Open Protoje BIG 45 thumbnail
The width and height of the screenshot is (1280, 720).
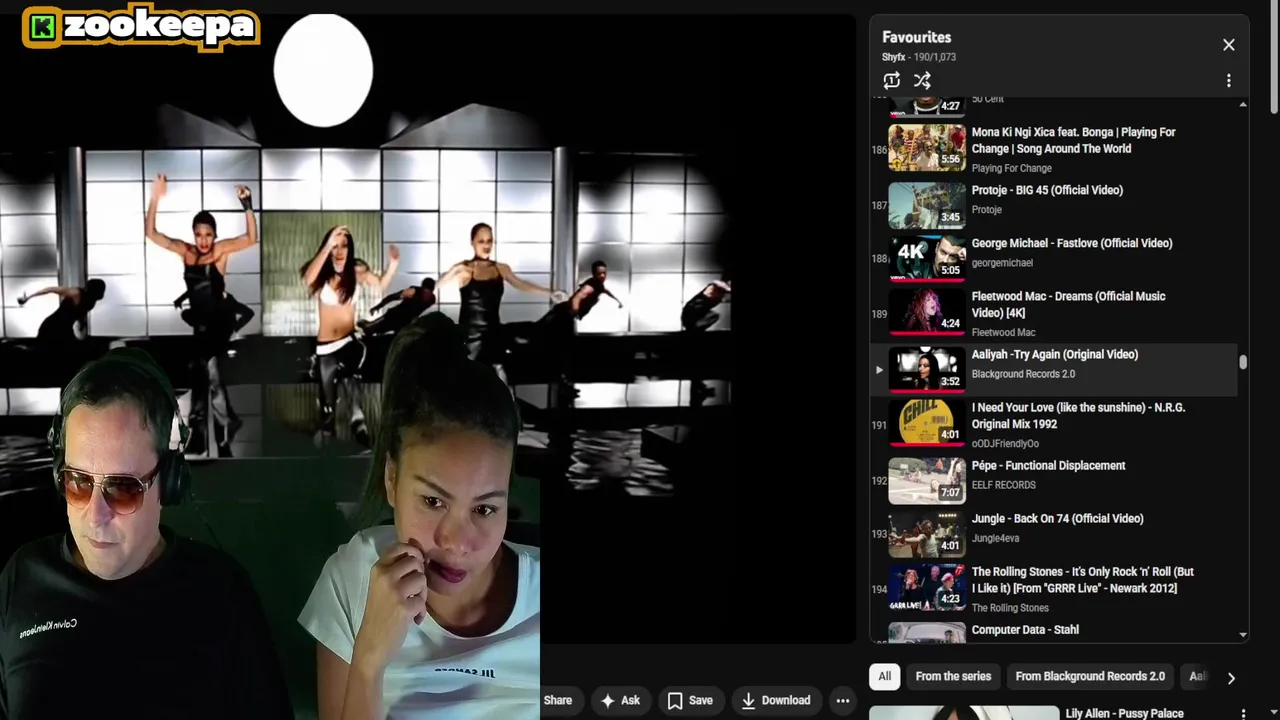(927, 205)
